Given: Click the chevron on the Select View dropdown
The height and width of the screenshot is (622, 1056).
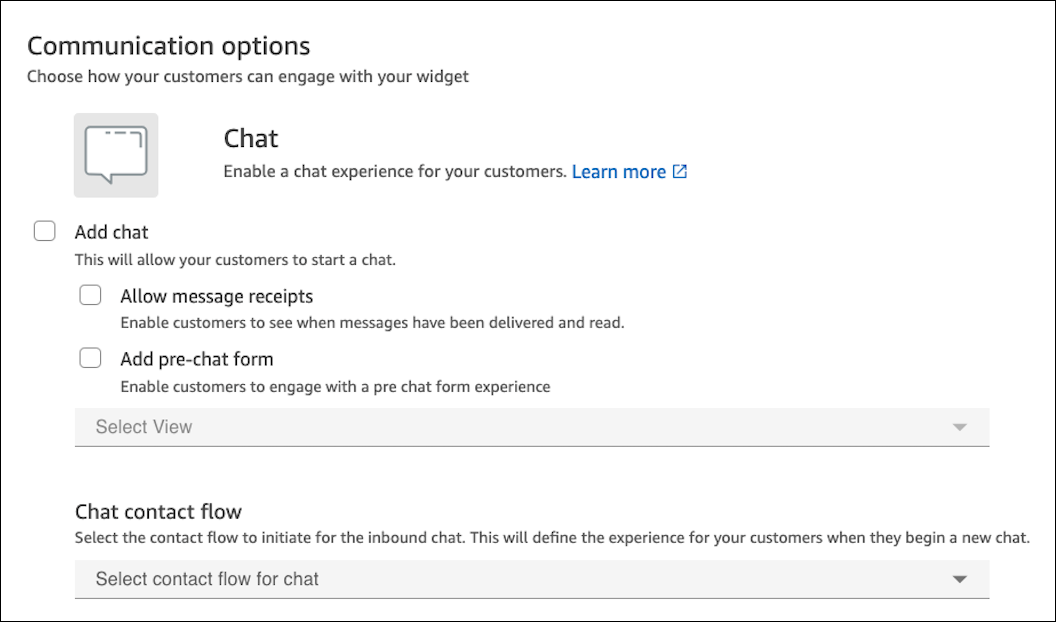Looking at the screenshot, I should [x=959, y=427].
